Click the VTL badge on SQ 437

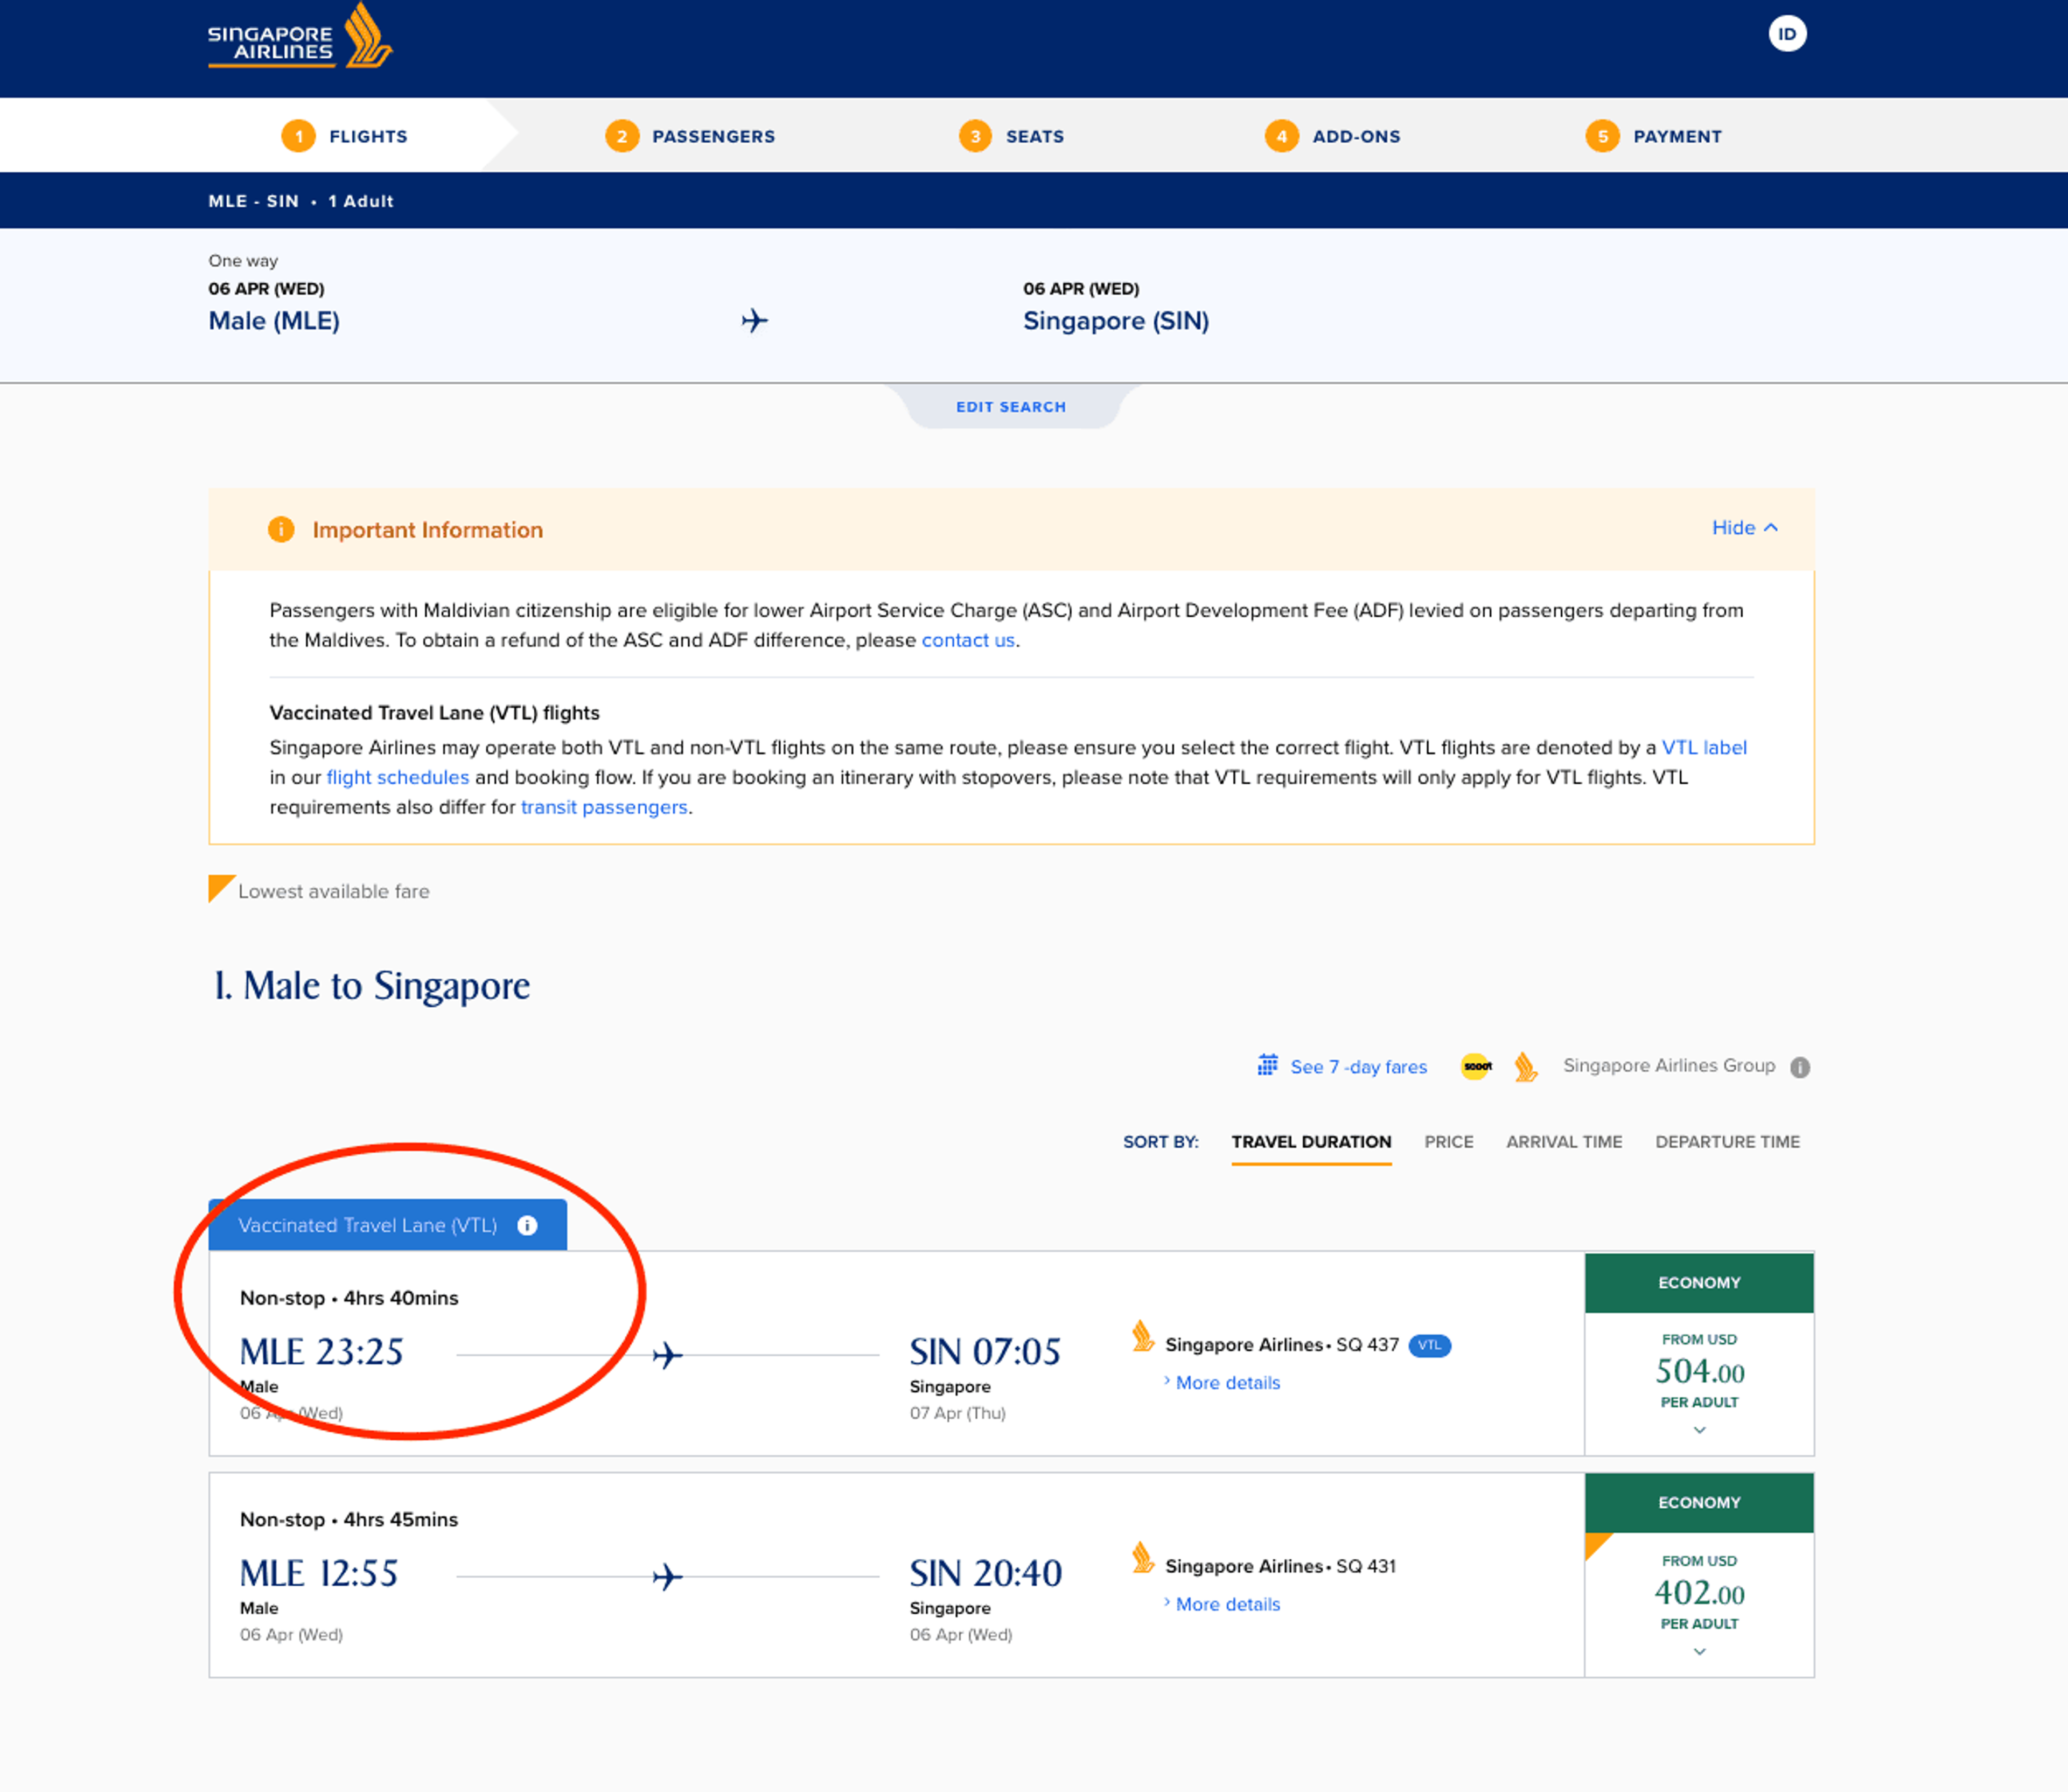point(1429,1345)
